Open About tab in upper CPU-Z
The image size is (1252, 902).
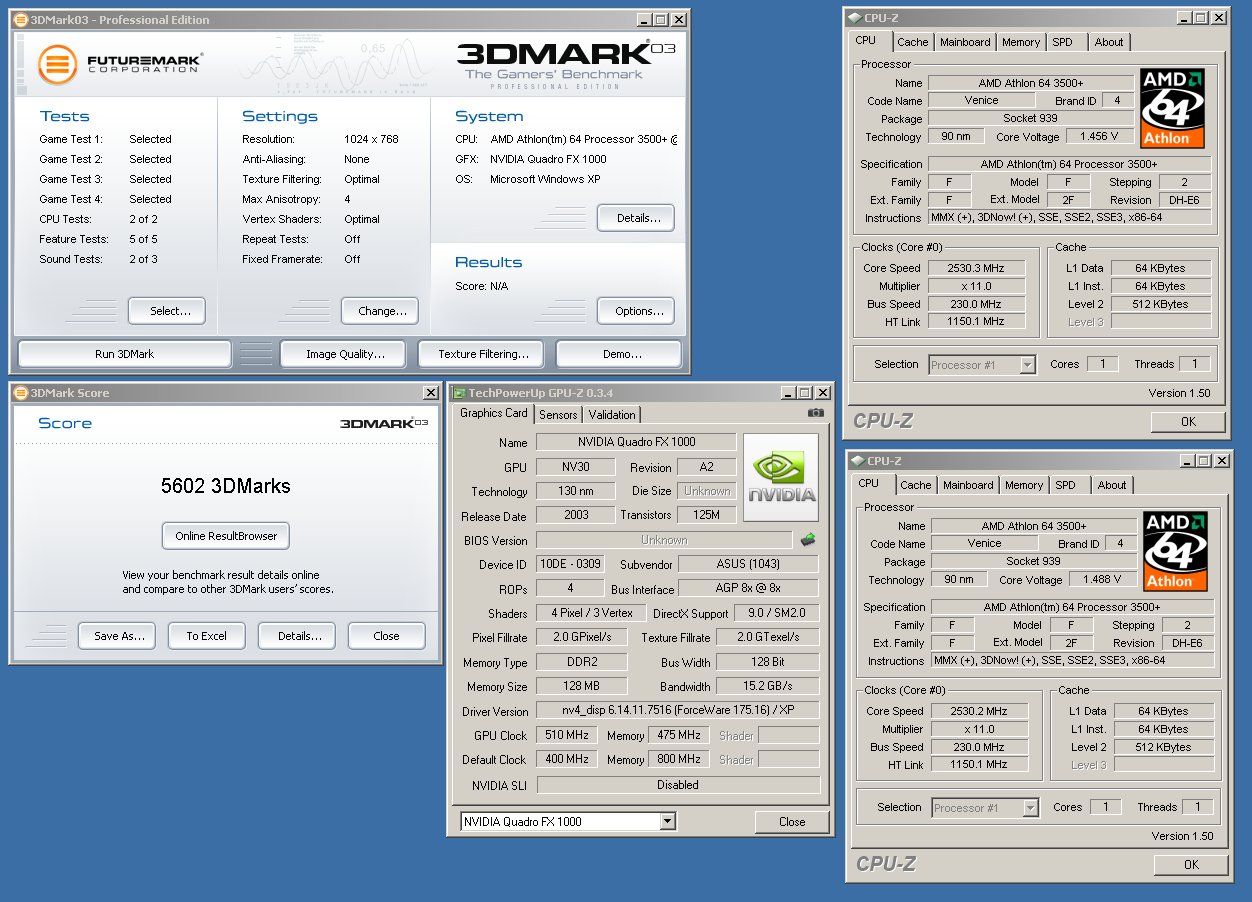point(1109,42)
